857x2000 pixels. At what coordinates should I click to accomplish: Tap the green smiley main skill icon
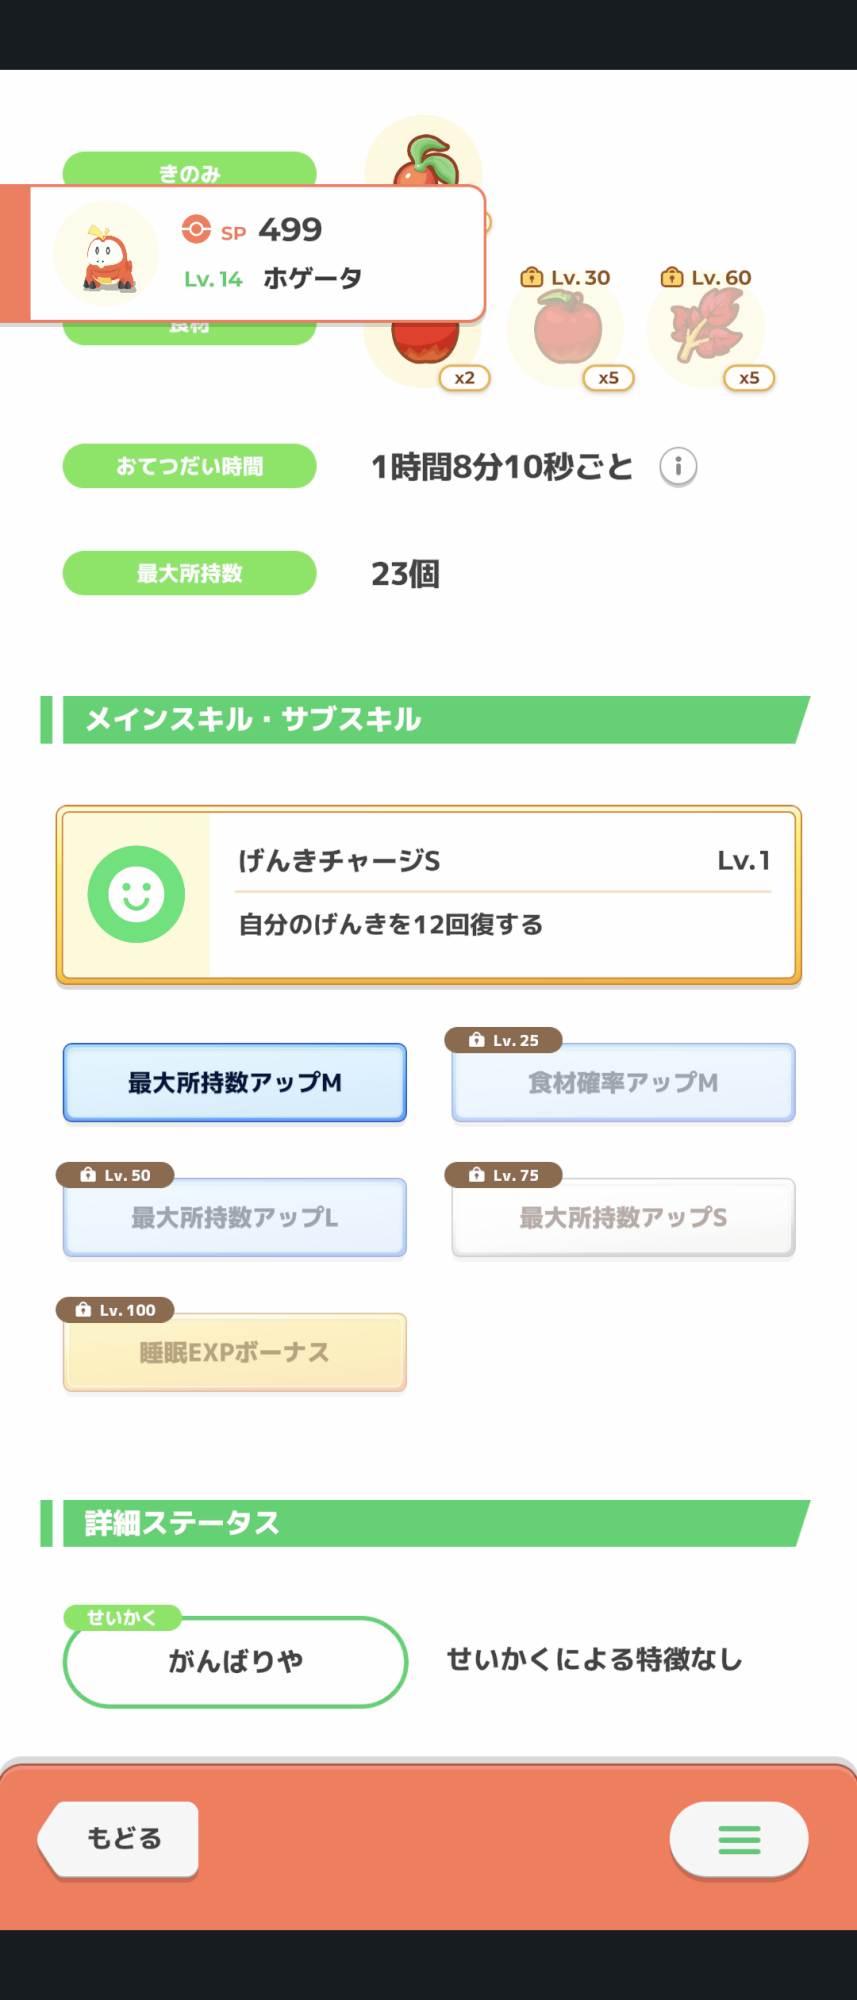tap(136, 894)
